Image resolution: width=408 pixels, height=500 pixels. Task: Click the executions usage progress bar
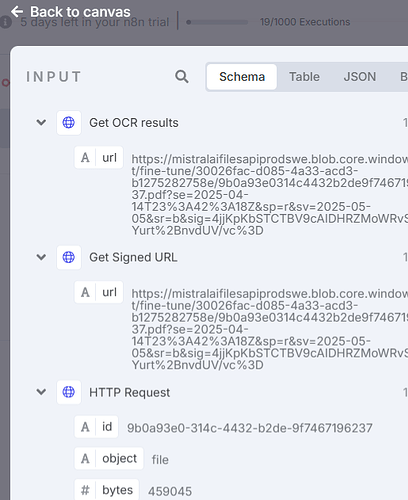(217, 22)
